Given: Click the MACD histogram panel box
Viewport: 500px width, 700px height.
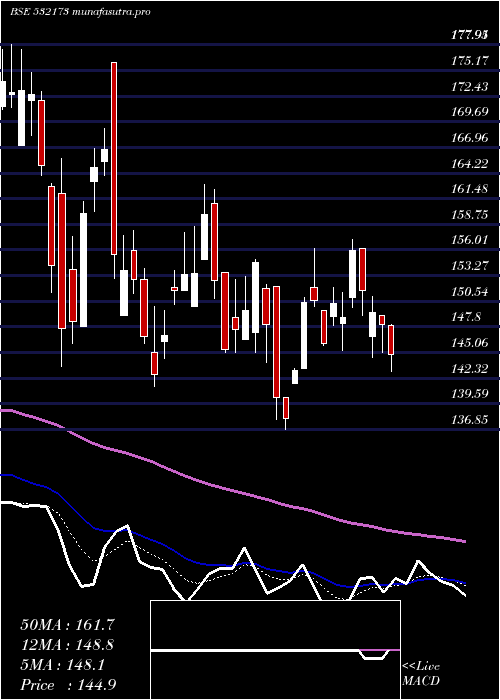Looking at the screenshot, I should (275, 650).
